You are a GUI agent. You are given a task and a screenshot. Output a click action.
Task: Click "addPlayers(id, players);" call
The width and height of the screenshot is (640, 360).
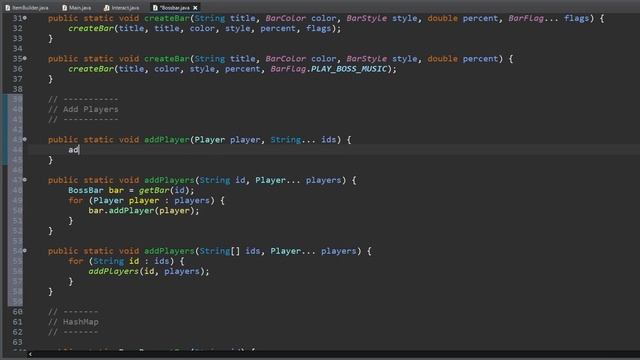tap(149, 271)
